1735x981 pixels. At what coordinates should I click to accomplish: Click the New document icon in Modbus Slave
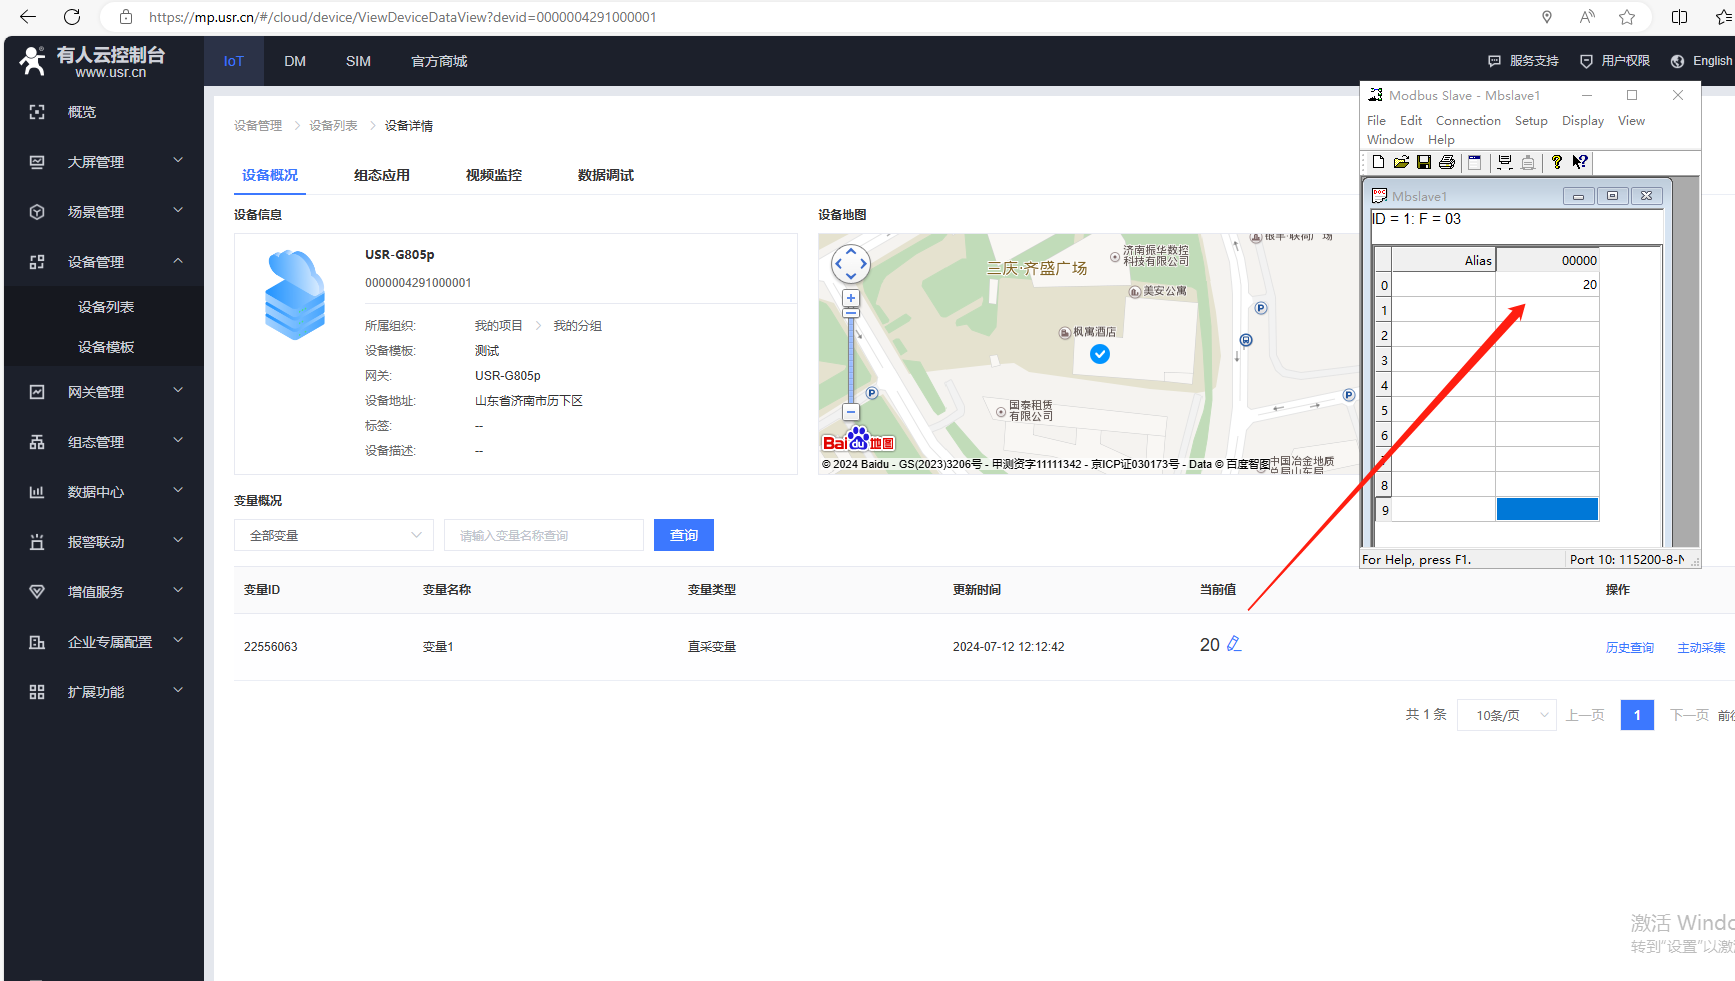point(1378,162)
